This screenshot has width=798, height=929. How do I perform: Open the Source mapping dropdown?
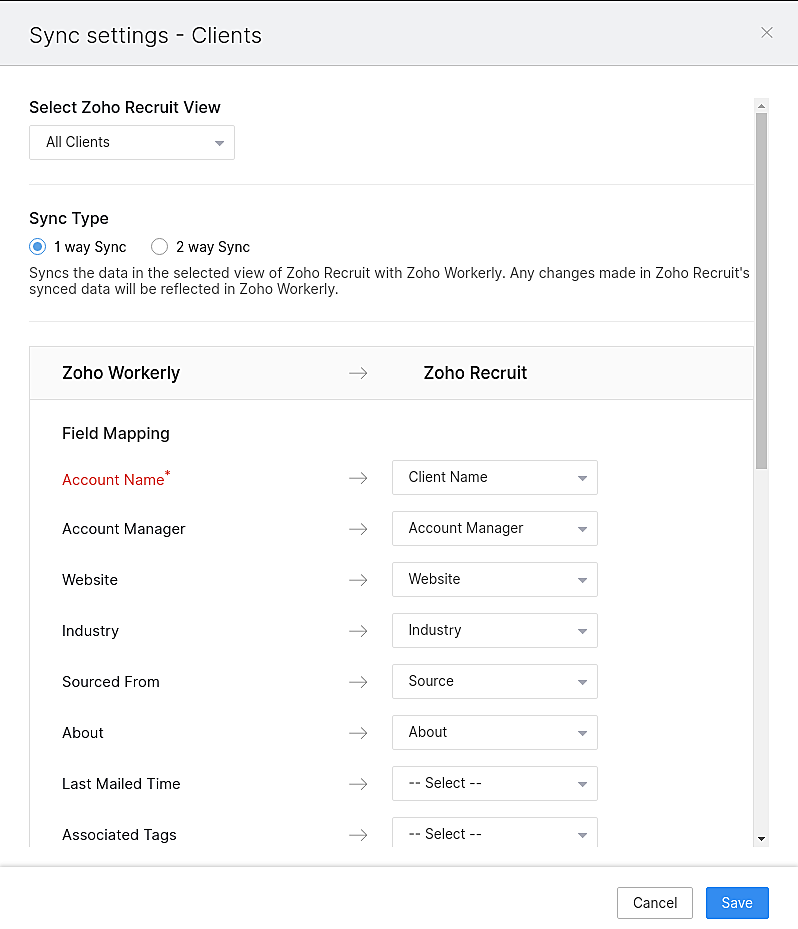coord(495,681)
